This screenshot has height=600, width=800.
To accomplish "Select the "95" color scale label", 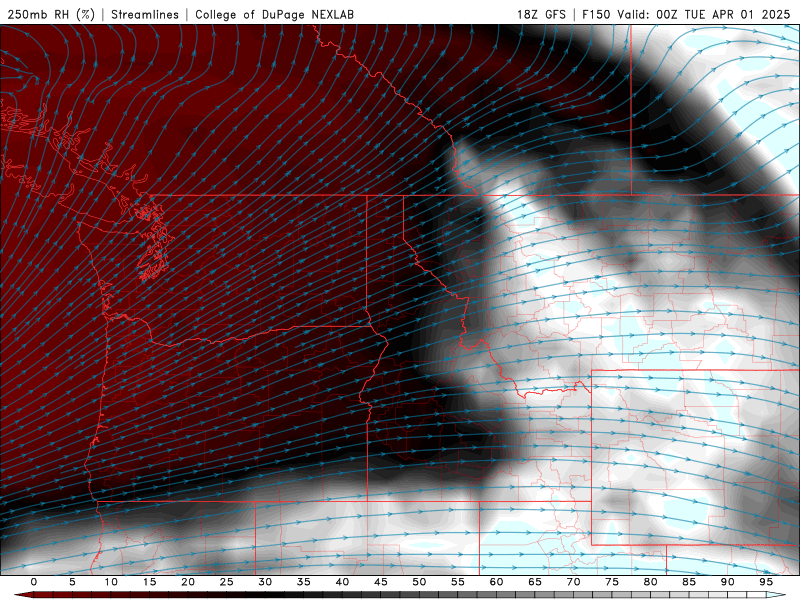I will tap(766, 582).
